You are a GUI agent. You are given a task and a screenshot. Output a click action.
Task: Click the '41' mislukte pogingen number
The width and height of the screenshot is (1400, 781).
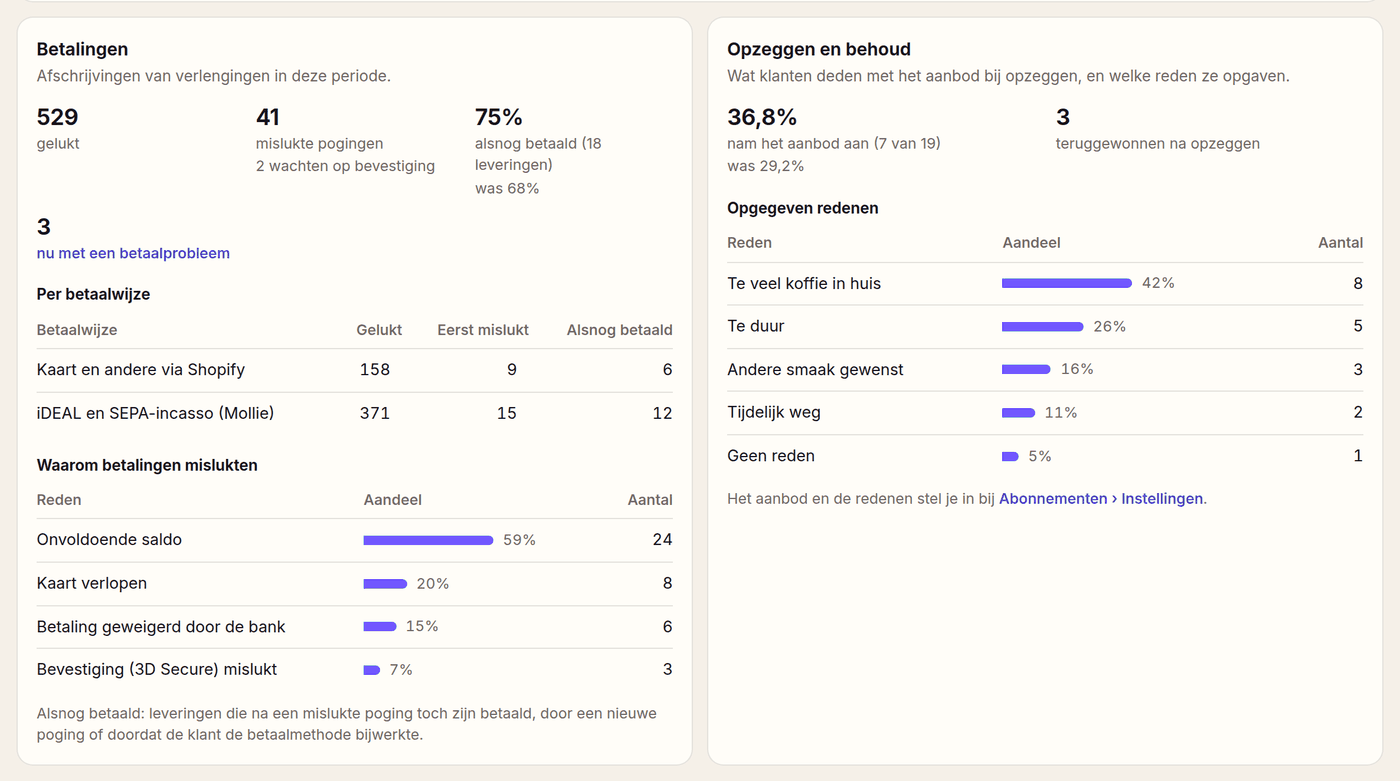pos(268,117)
